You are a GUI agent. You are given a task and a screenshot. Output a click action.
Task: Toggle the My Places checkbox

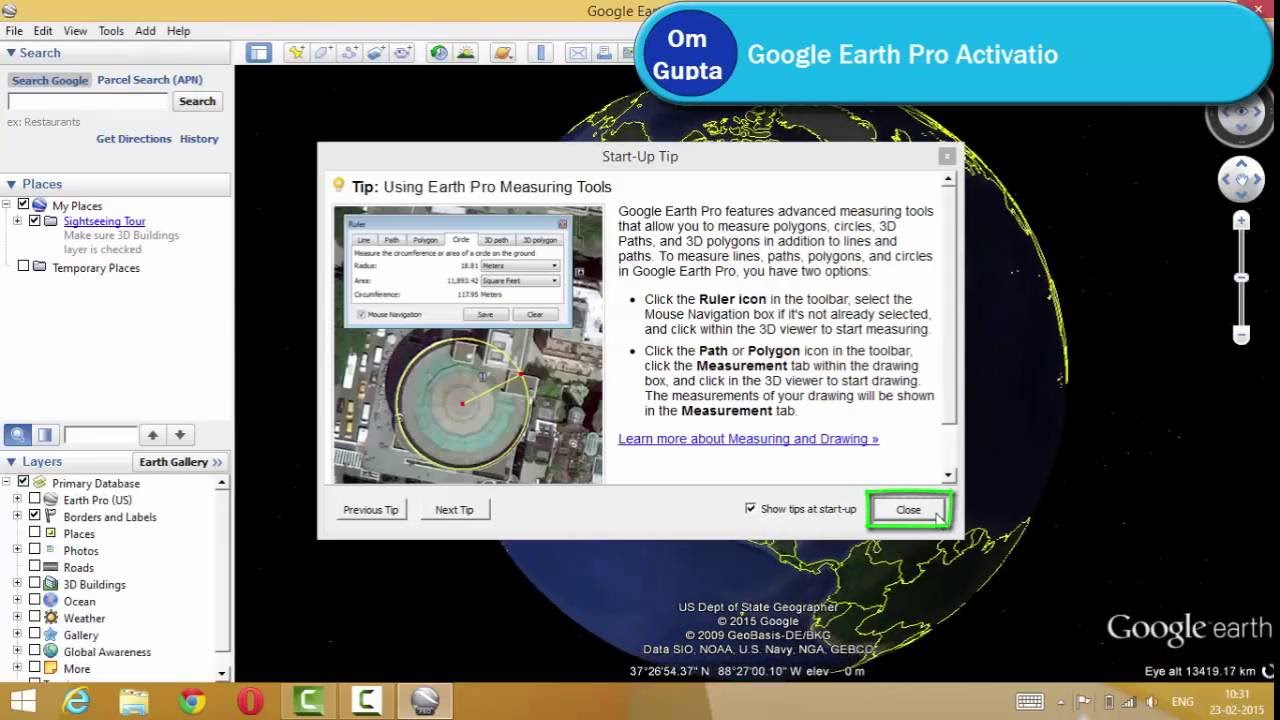23,204
